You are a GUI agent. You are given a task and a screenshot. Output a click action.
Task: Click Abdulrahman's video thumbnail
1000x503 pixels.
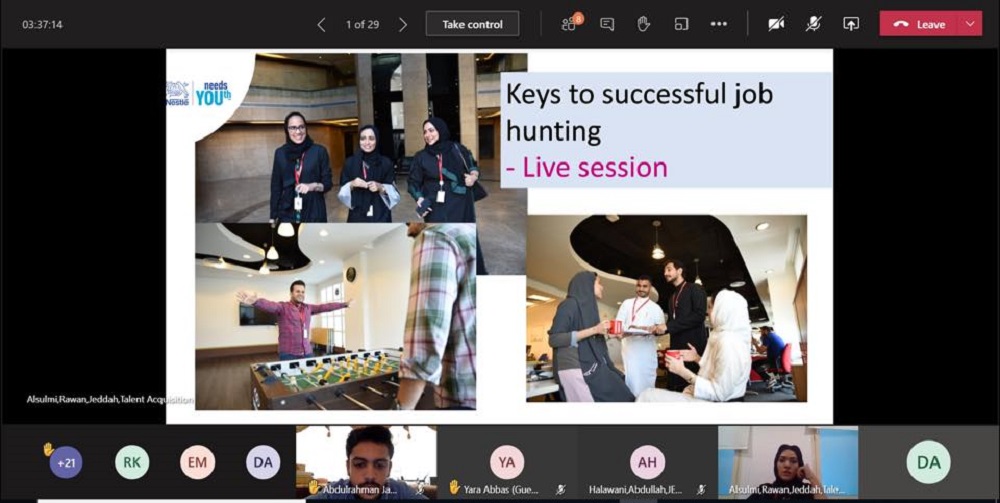[366, 460]
